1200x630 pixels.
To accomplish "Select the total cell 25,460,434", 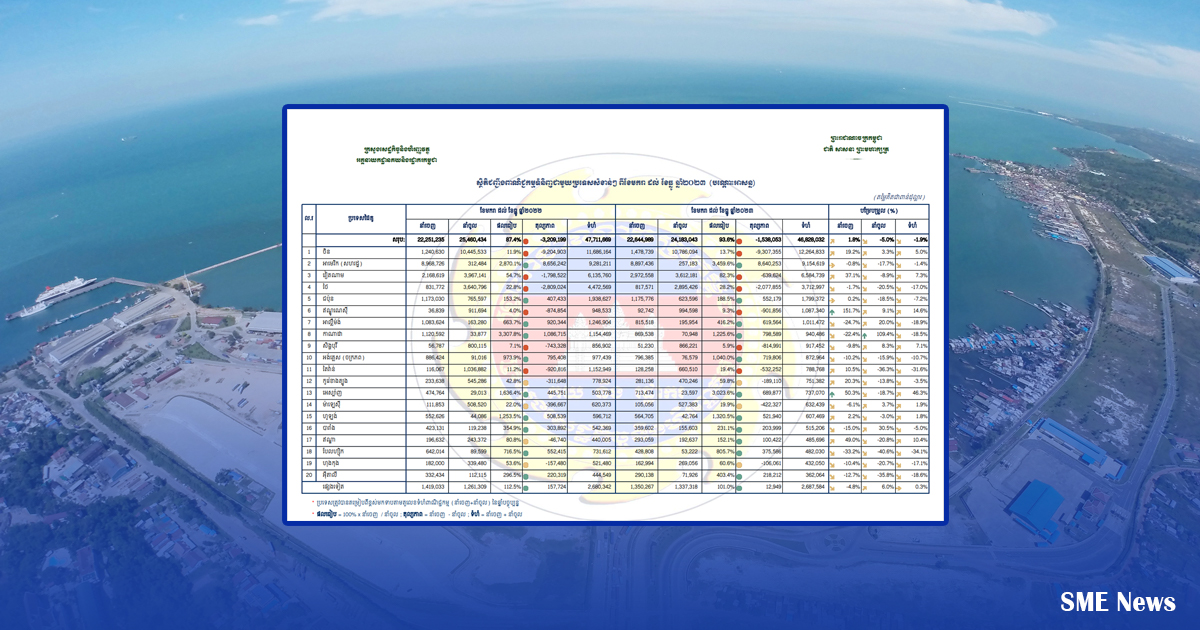I will (470, 241).
